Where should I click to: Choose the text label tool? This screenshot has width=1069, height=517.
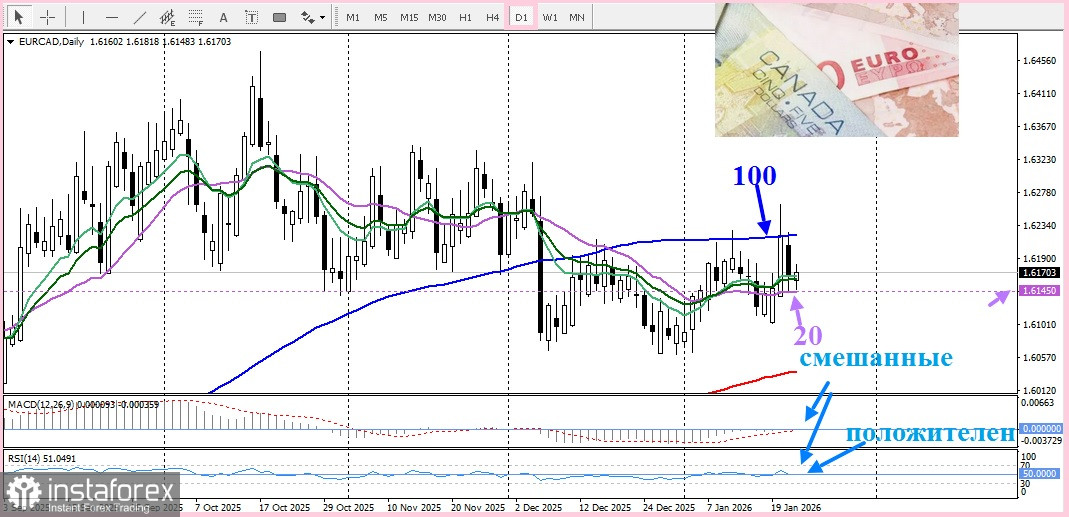point(252,17)
